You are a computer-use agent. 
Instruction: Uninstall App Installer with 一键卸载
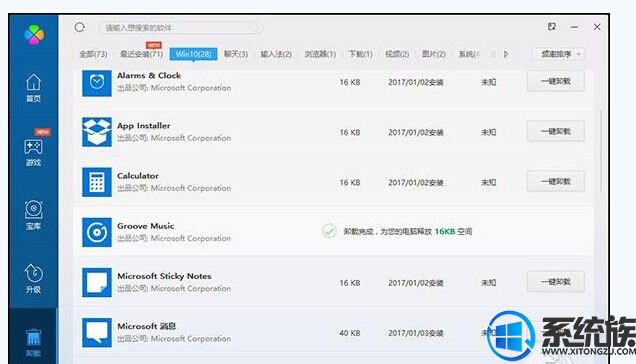(555, 131)
